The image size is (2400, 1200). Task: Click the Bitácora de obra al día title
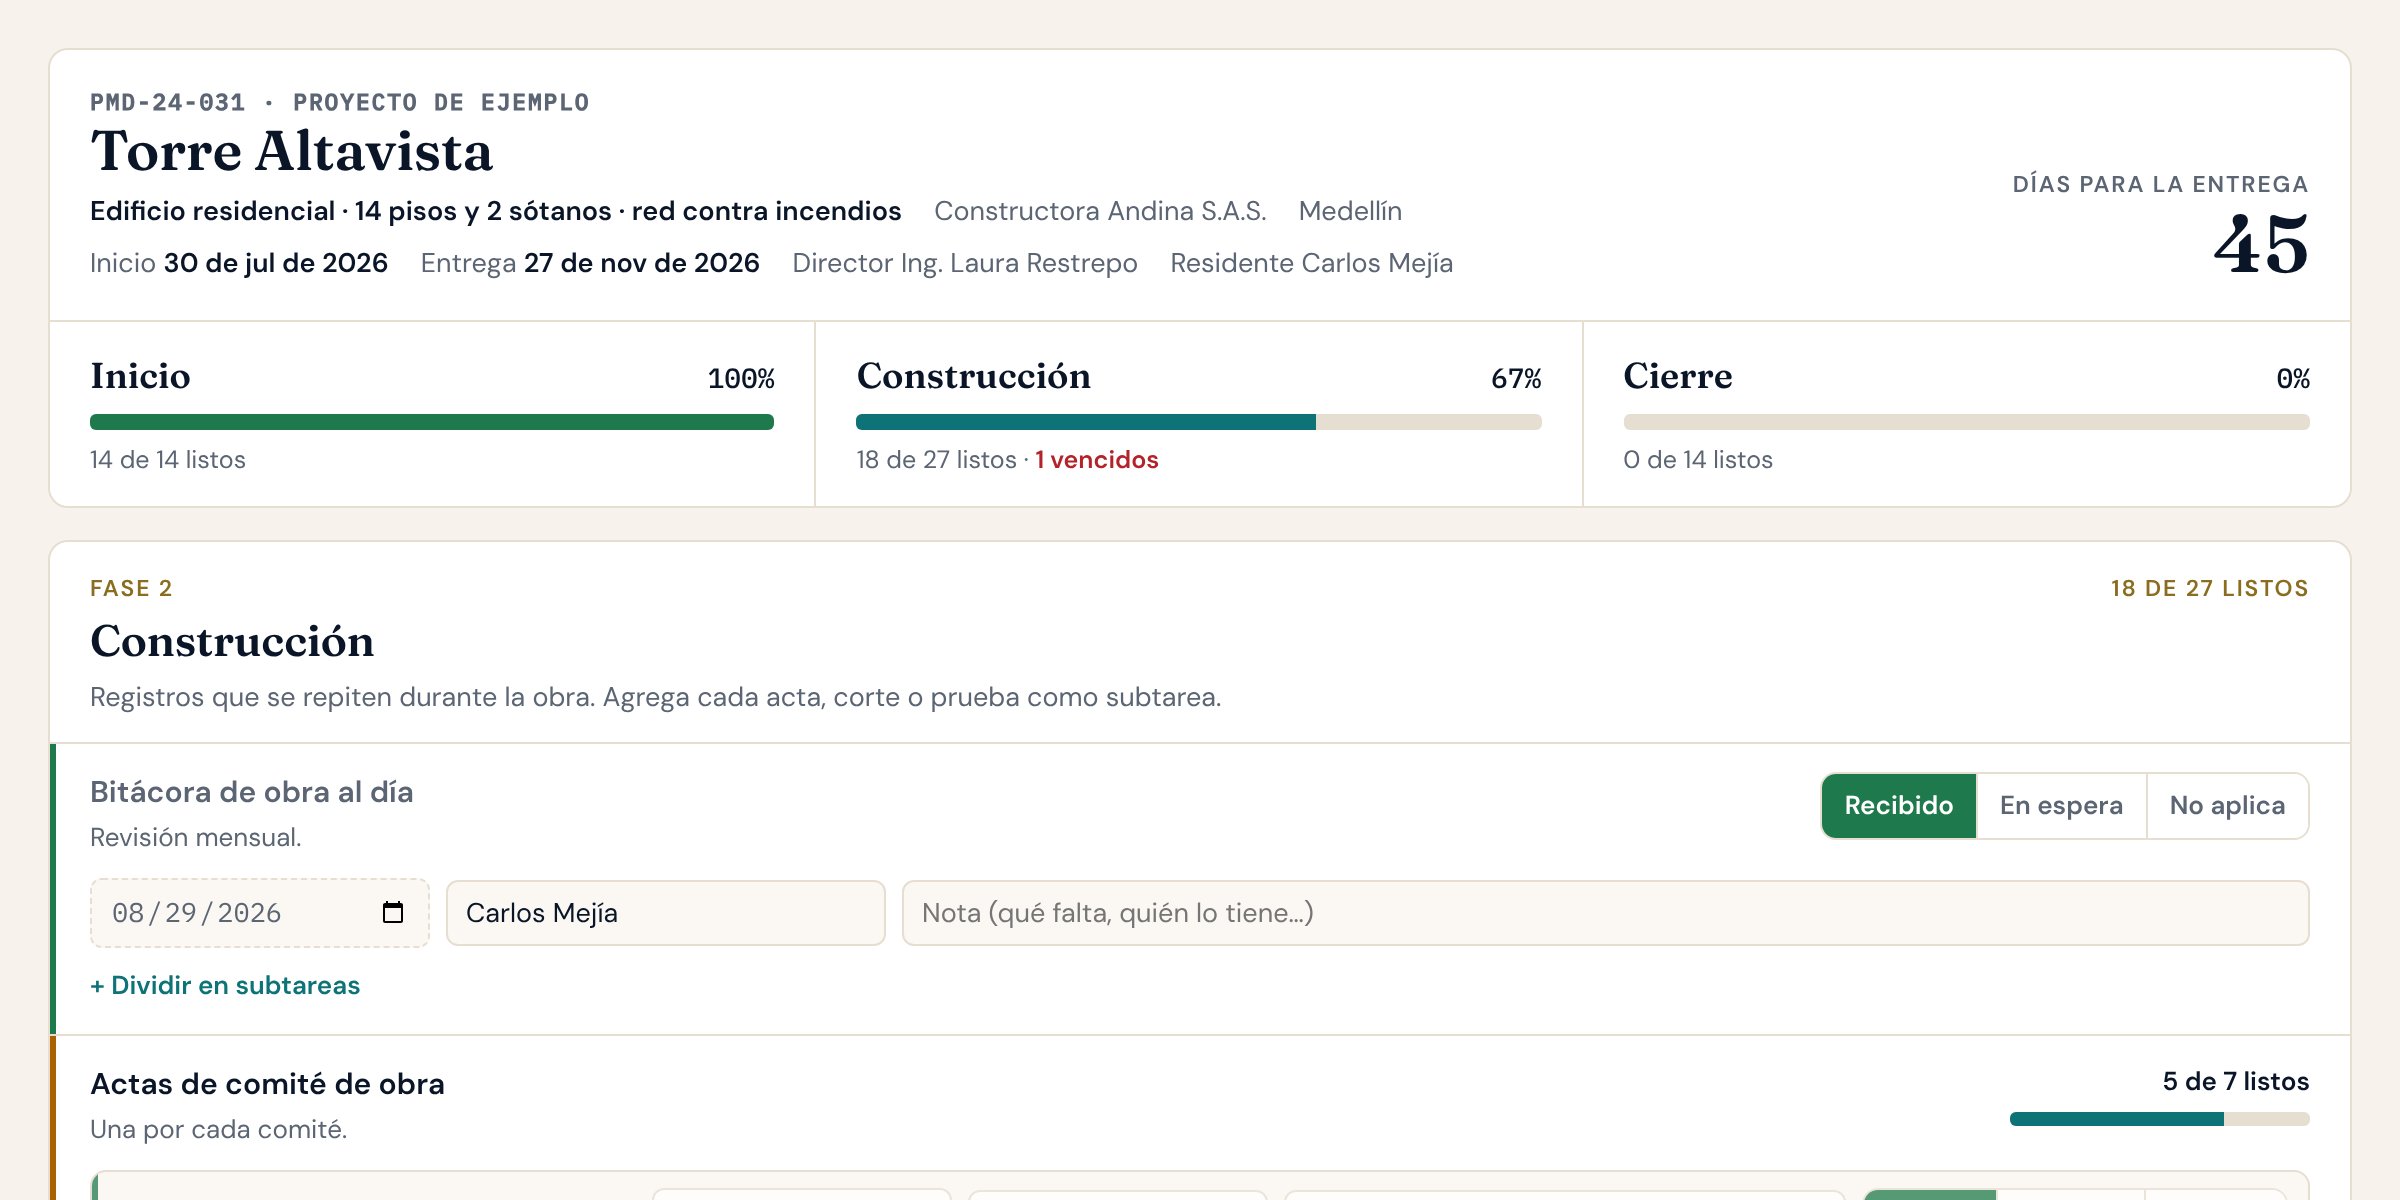(x=252, y=792)
